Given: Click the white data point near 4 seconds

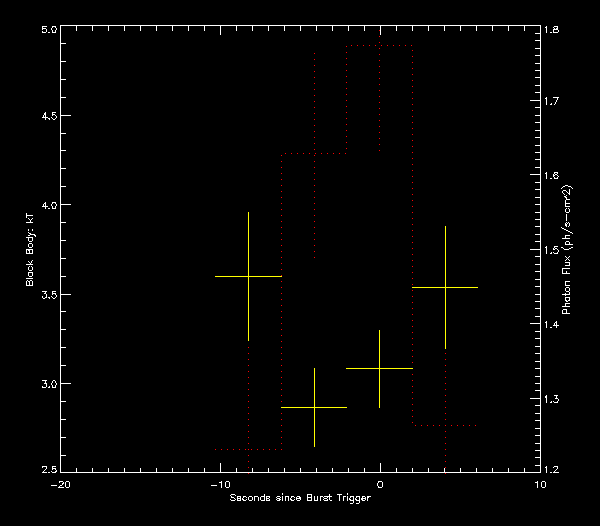Looking at the screenshot, I should (x=445, y=287).
